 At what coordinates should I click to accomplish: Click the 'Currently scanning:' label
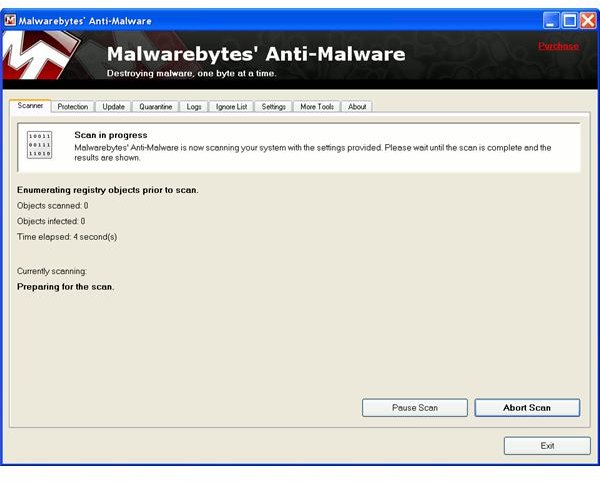(x=52, y=271)
